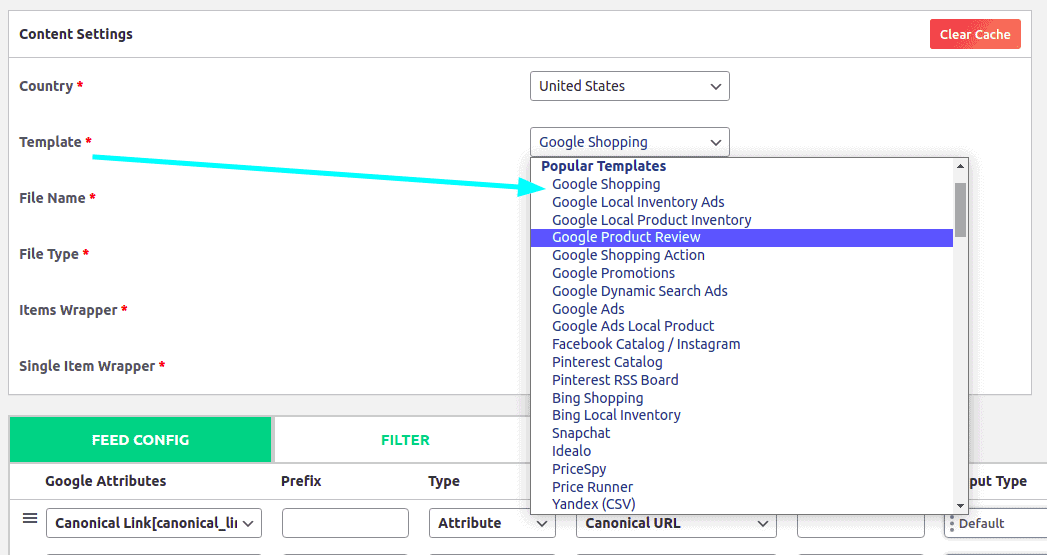Choose Price Runner template
This screenshot has width=1047, height=555.
point(741,487)
